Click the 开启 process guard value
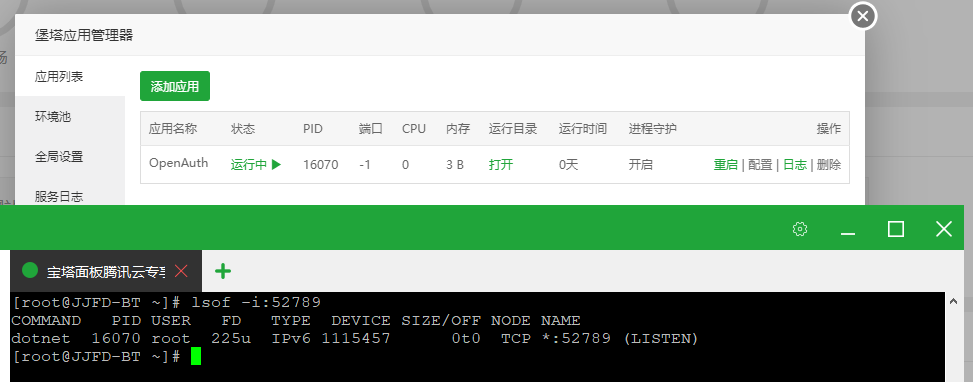 [x=640, y=164]
